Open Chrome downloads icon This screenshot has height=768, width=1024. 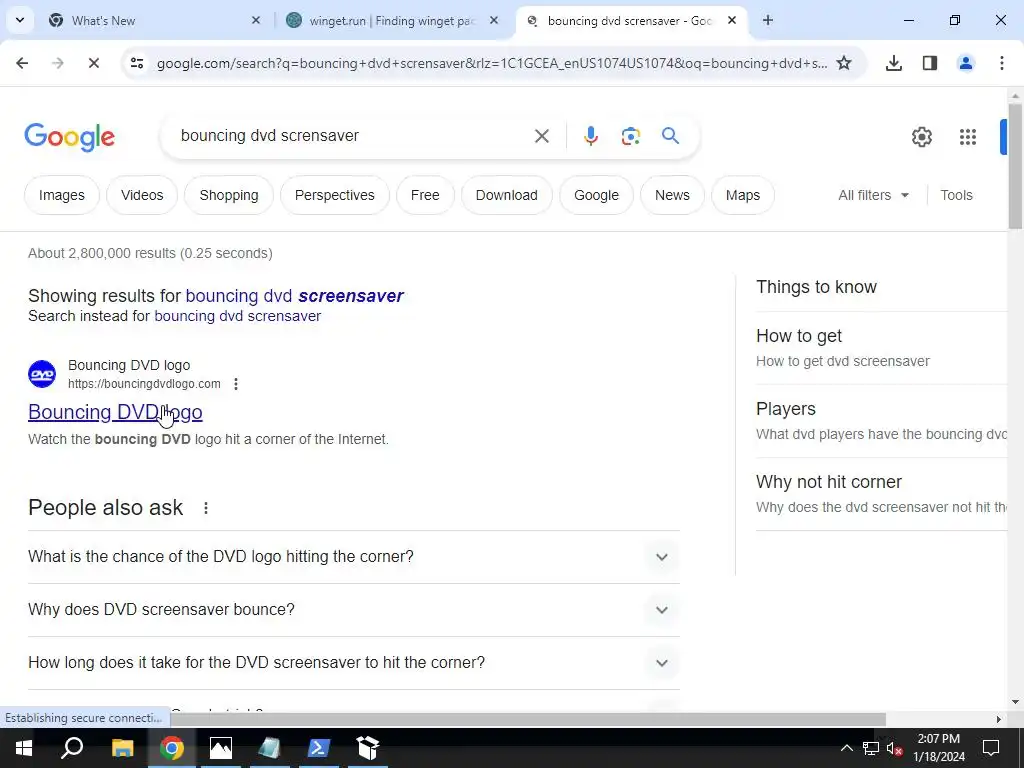pyautogui.click(x=893, y=63)
